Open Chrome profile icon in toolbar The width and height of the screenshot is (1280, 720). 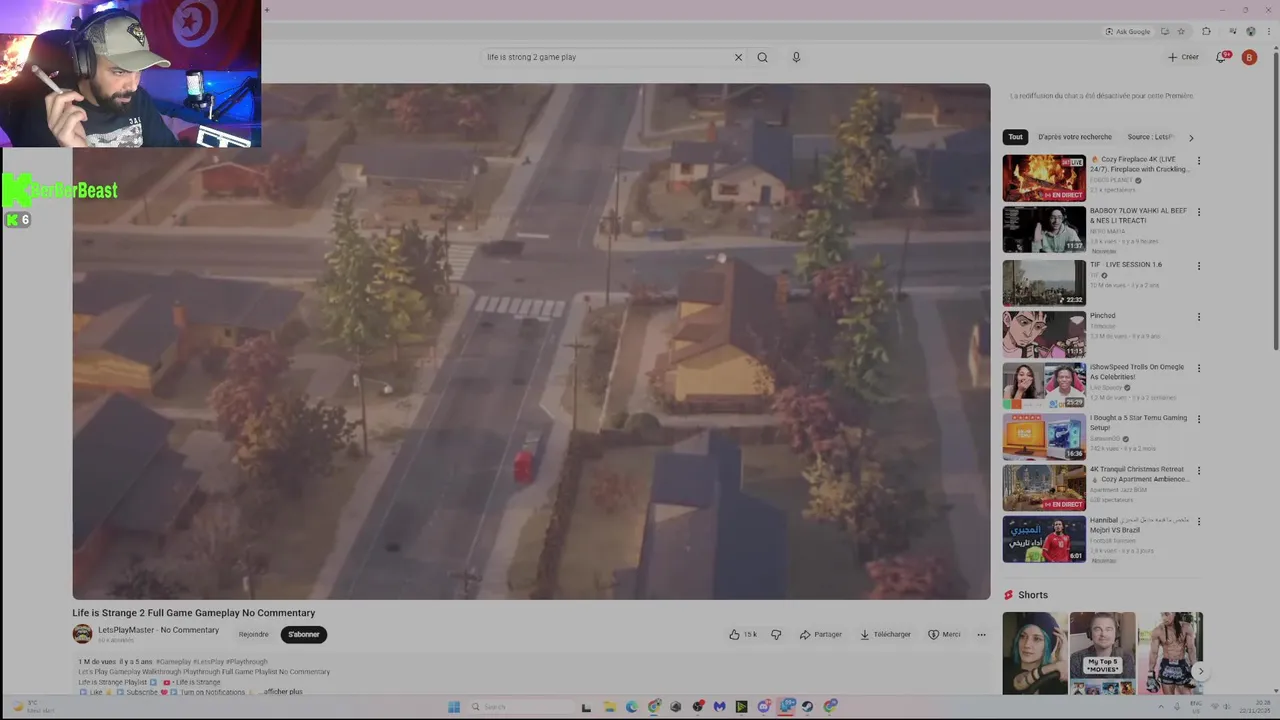point(1251,31)
